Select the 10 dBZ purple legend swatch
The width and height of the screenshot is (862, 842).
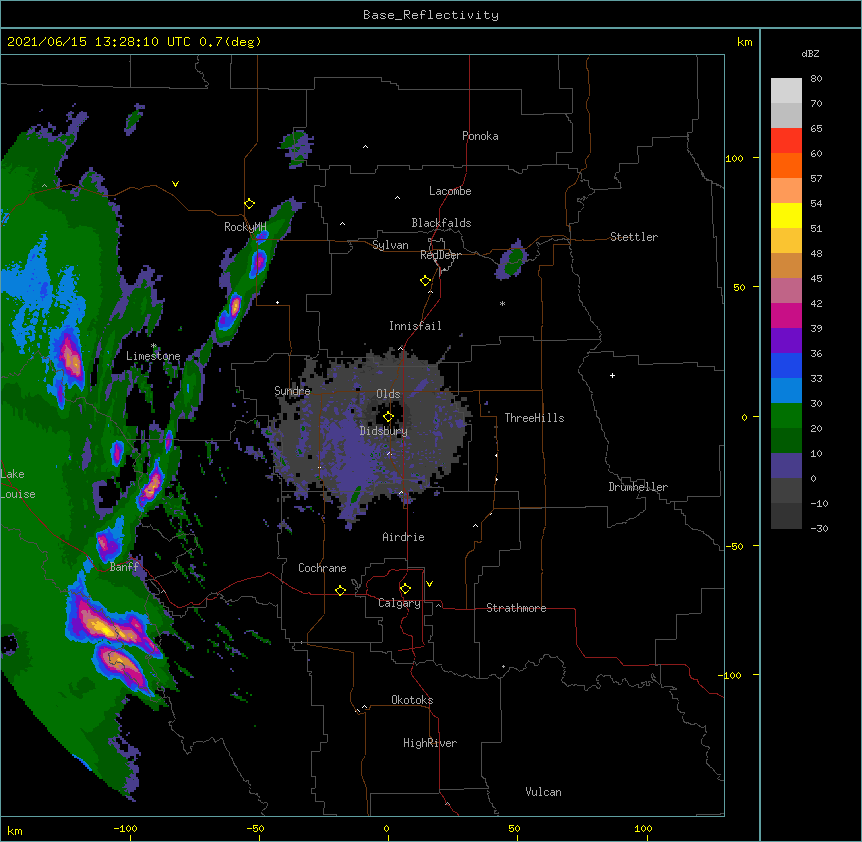click(x=786, y=466)
